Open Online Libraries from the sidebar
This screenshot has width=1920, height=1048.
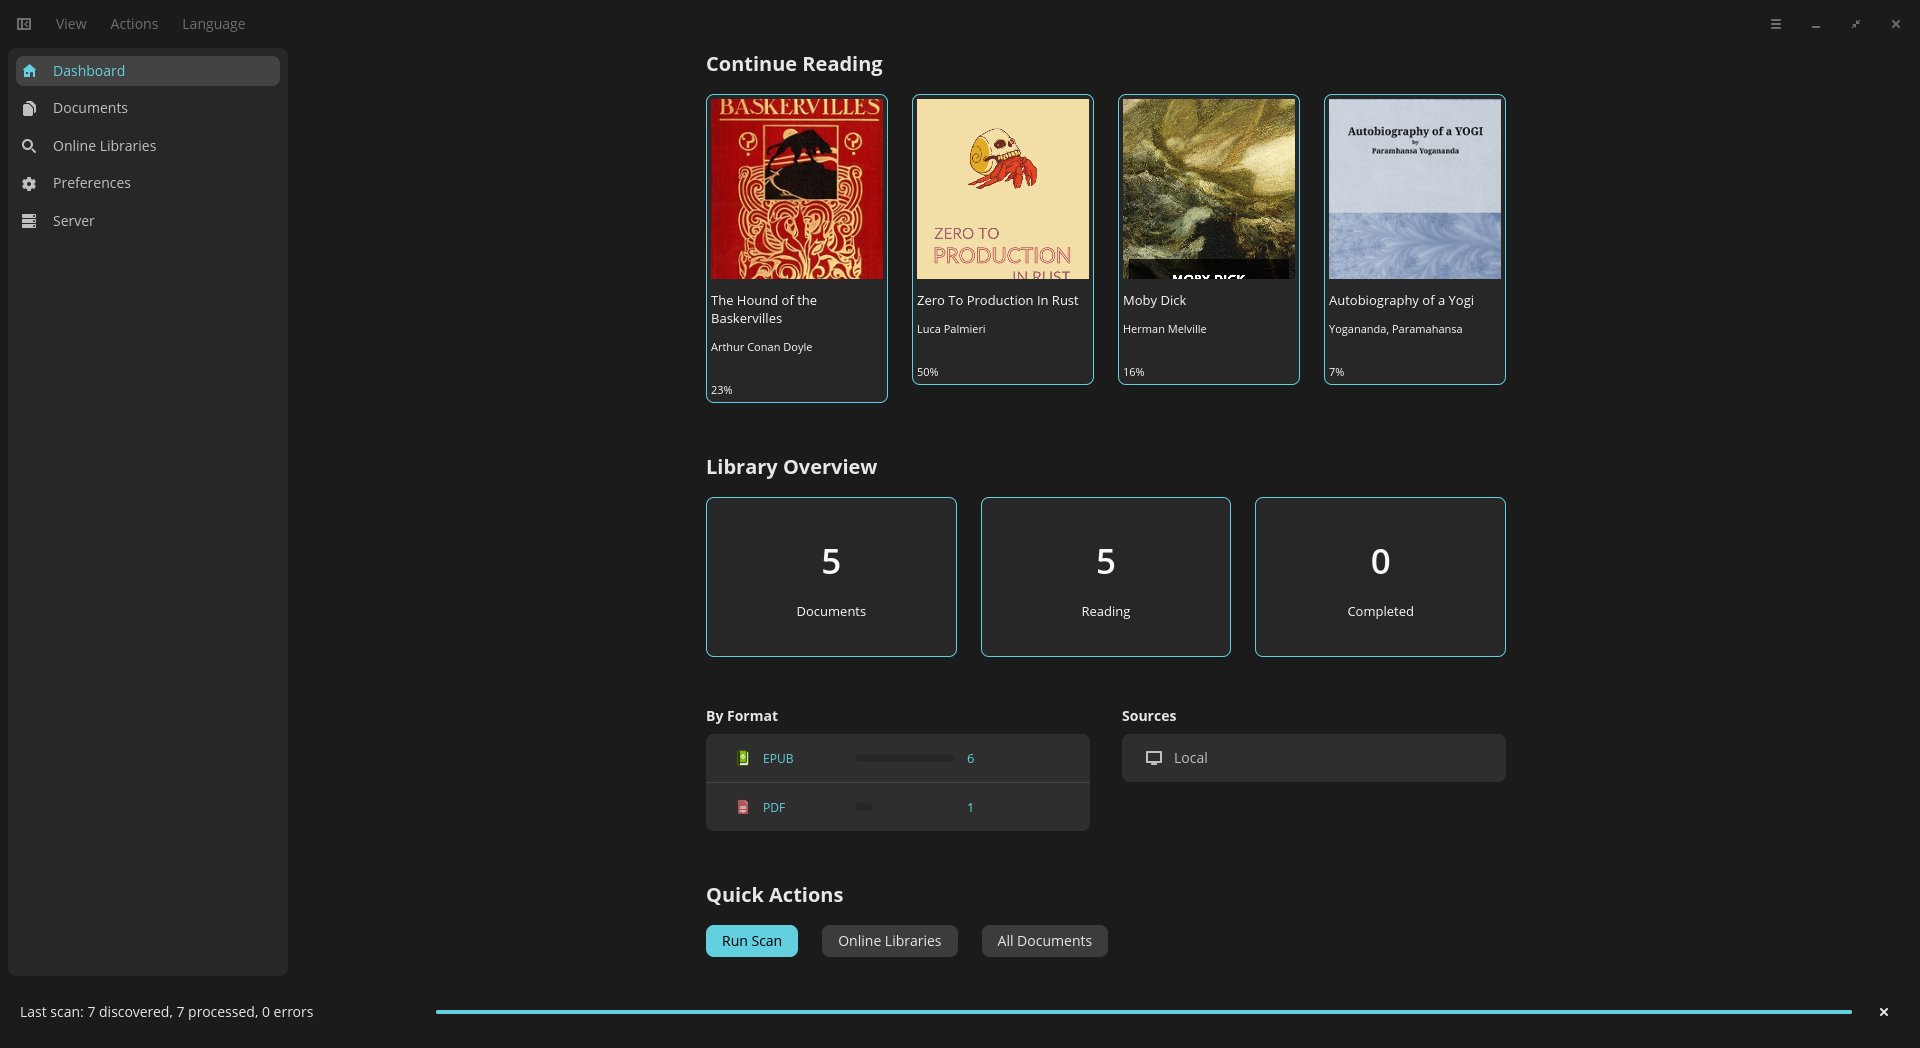pyautogui.click(x=148, y=146)
